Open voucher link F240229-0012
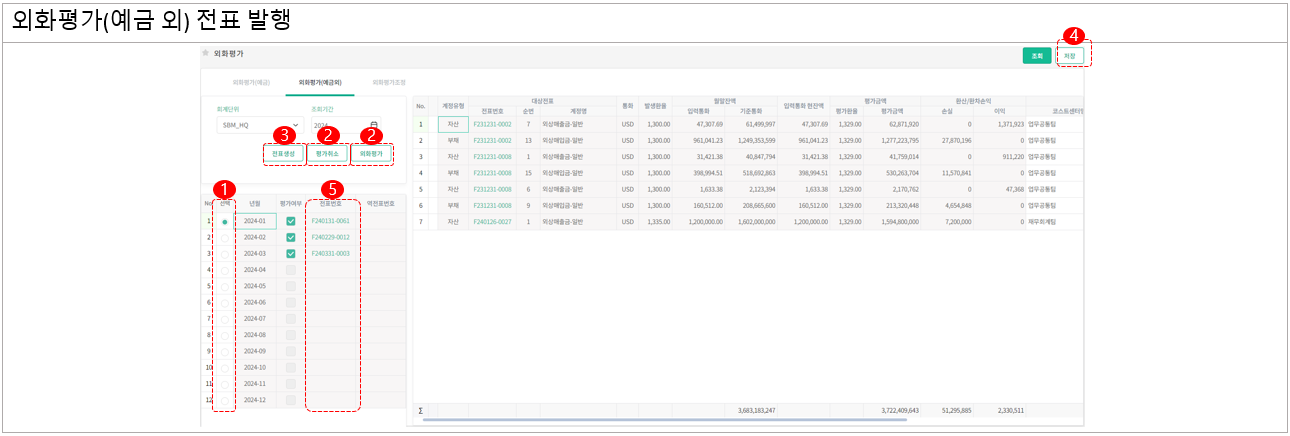Viewport: 1290px width, 436px height. coord(330,238)
